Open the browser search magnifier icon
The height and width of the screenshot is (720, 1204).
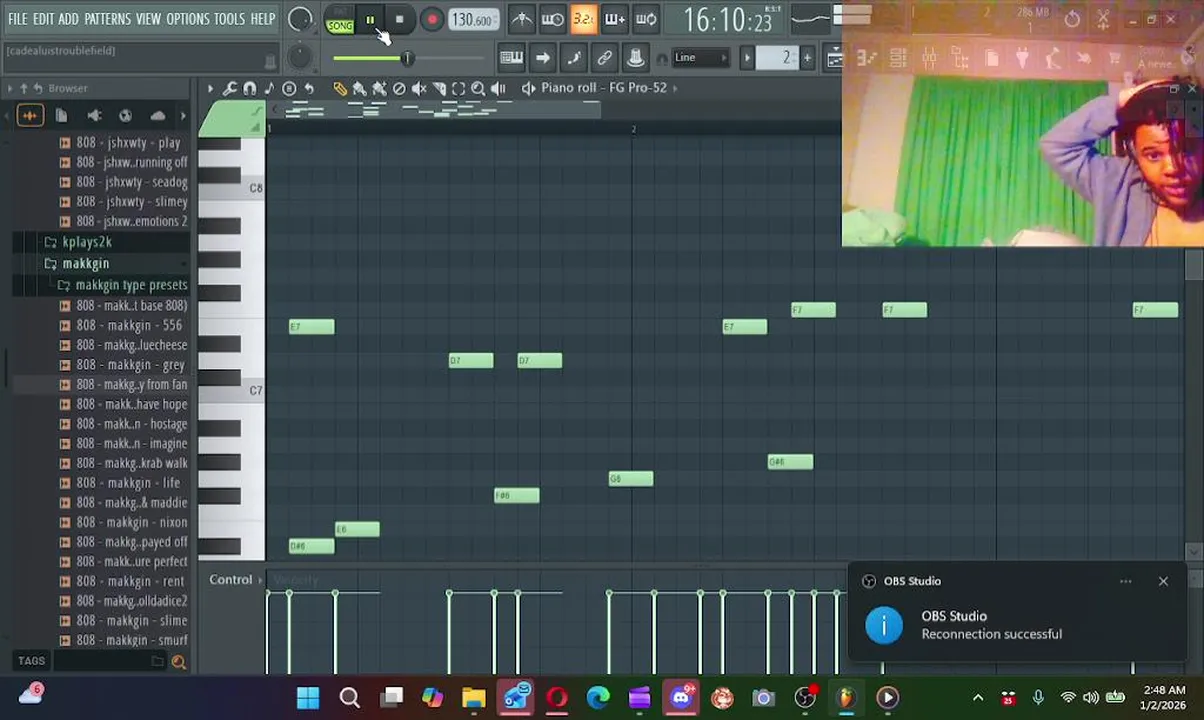tap(178, 661)
